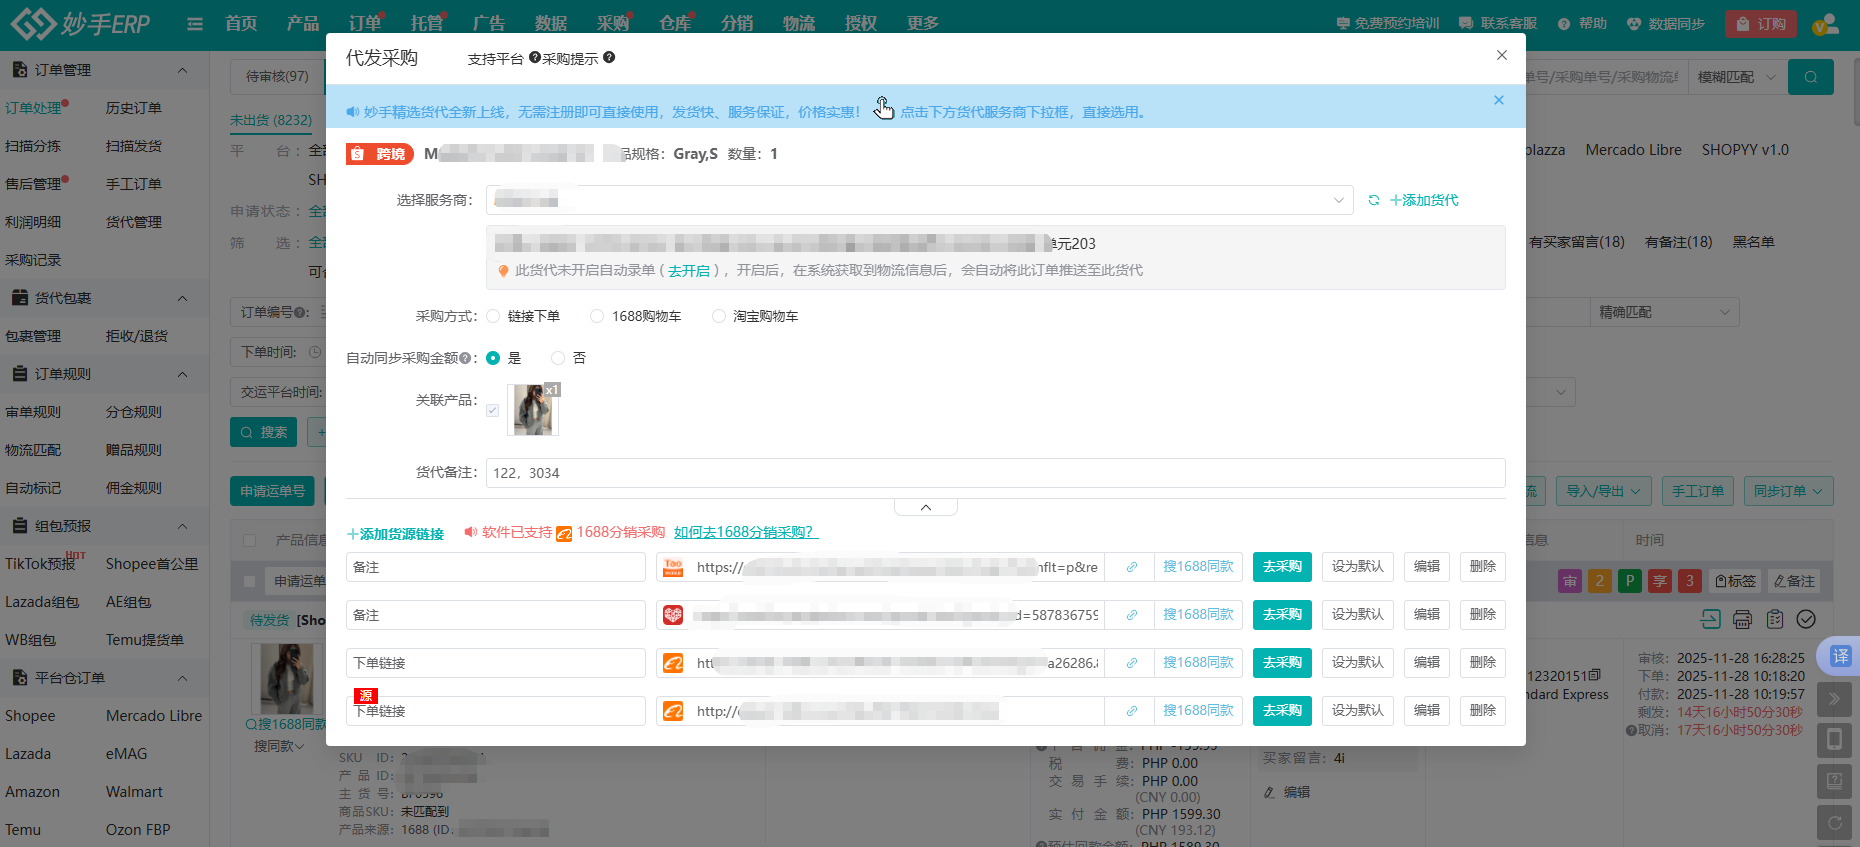Click link icon in the Taobao source row

coord(1131,567)
